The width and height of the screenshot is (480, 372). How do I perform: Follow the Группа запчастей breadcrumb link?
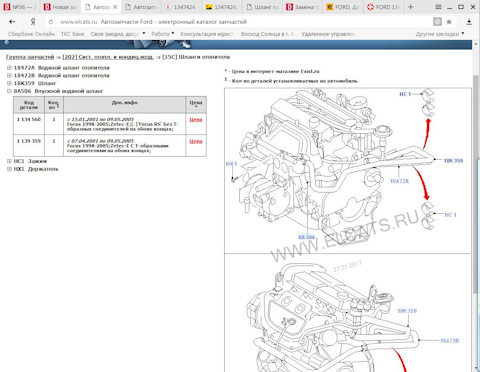30,57
